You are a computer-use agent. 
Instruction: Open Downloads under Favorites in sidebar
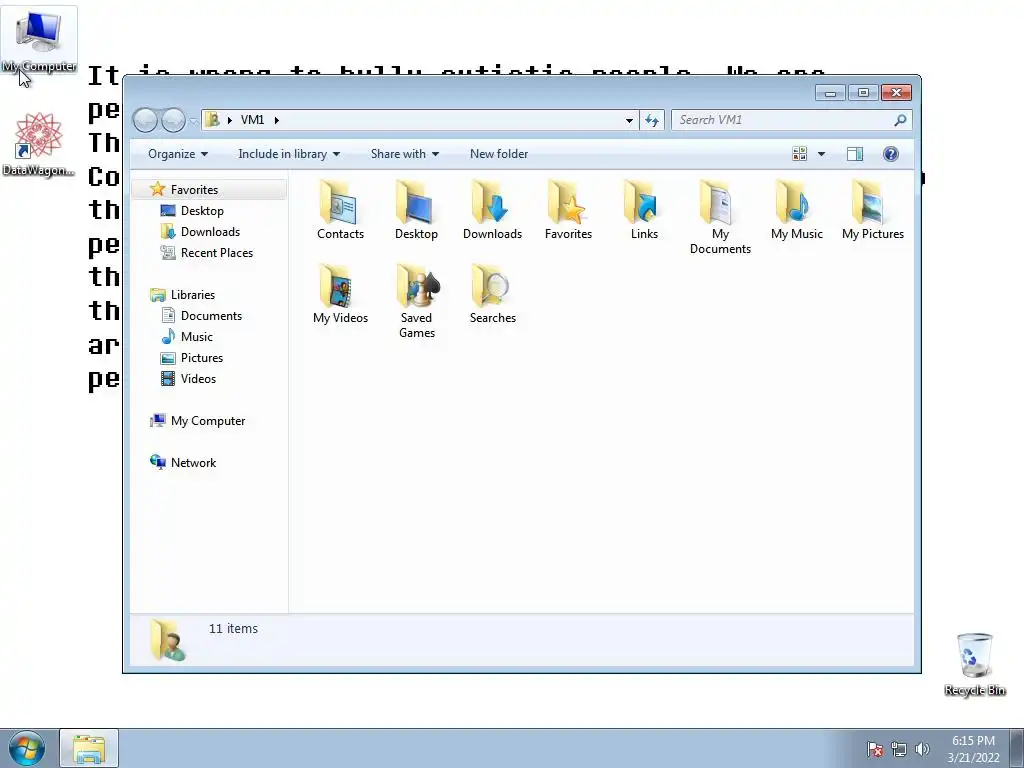click(210, 232)
